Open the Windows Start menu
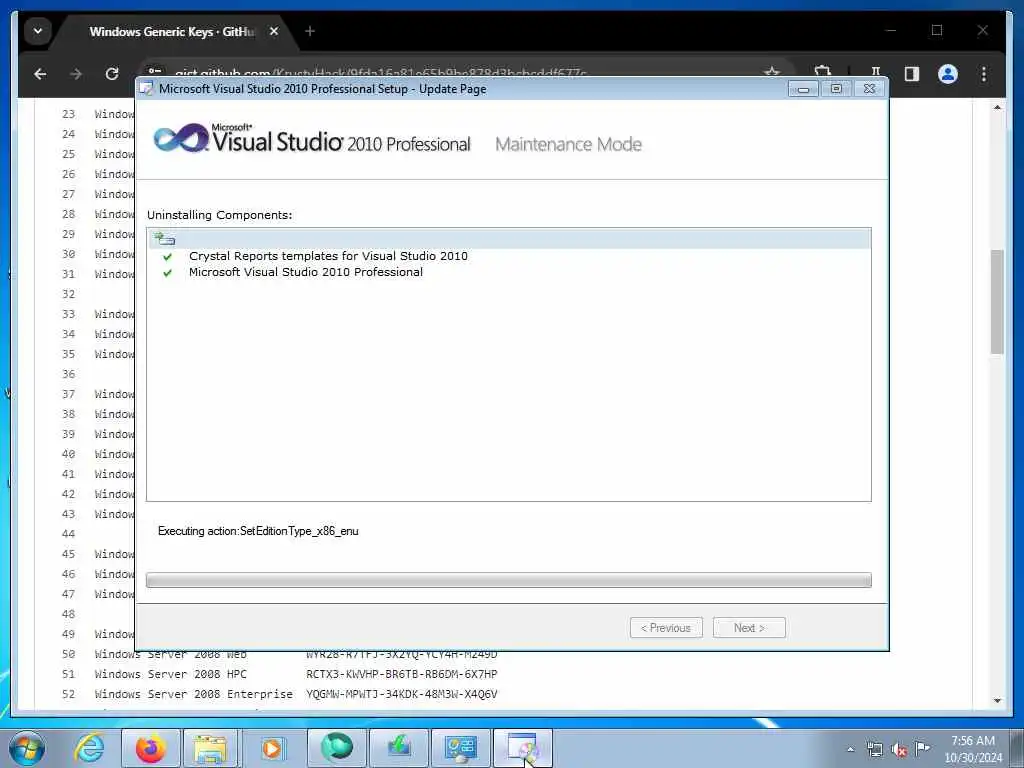The image size is (1024, 768). [x=27, y=748]
